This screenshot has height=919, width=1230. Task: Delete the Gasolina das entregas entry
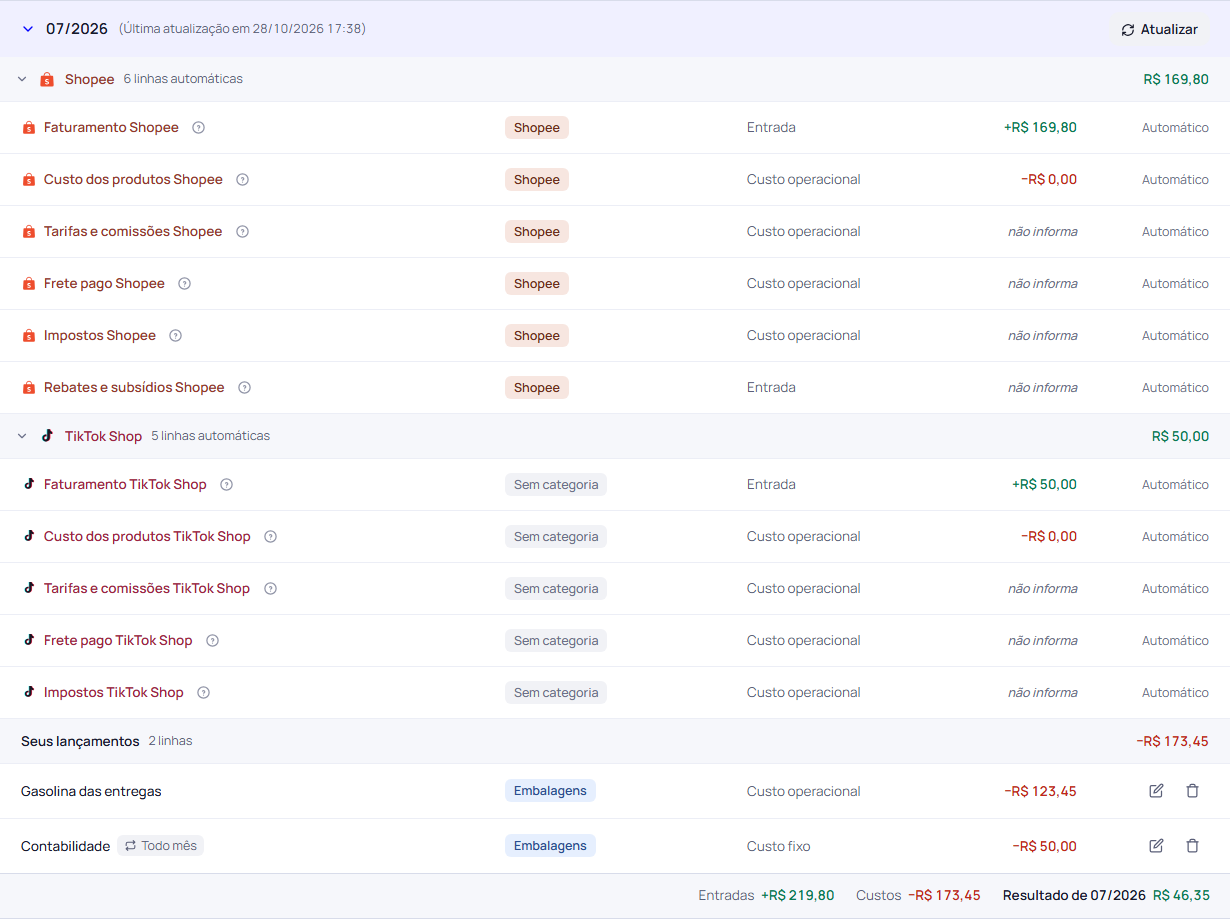[1192, 791]
